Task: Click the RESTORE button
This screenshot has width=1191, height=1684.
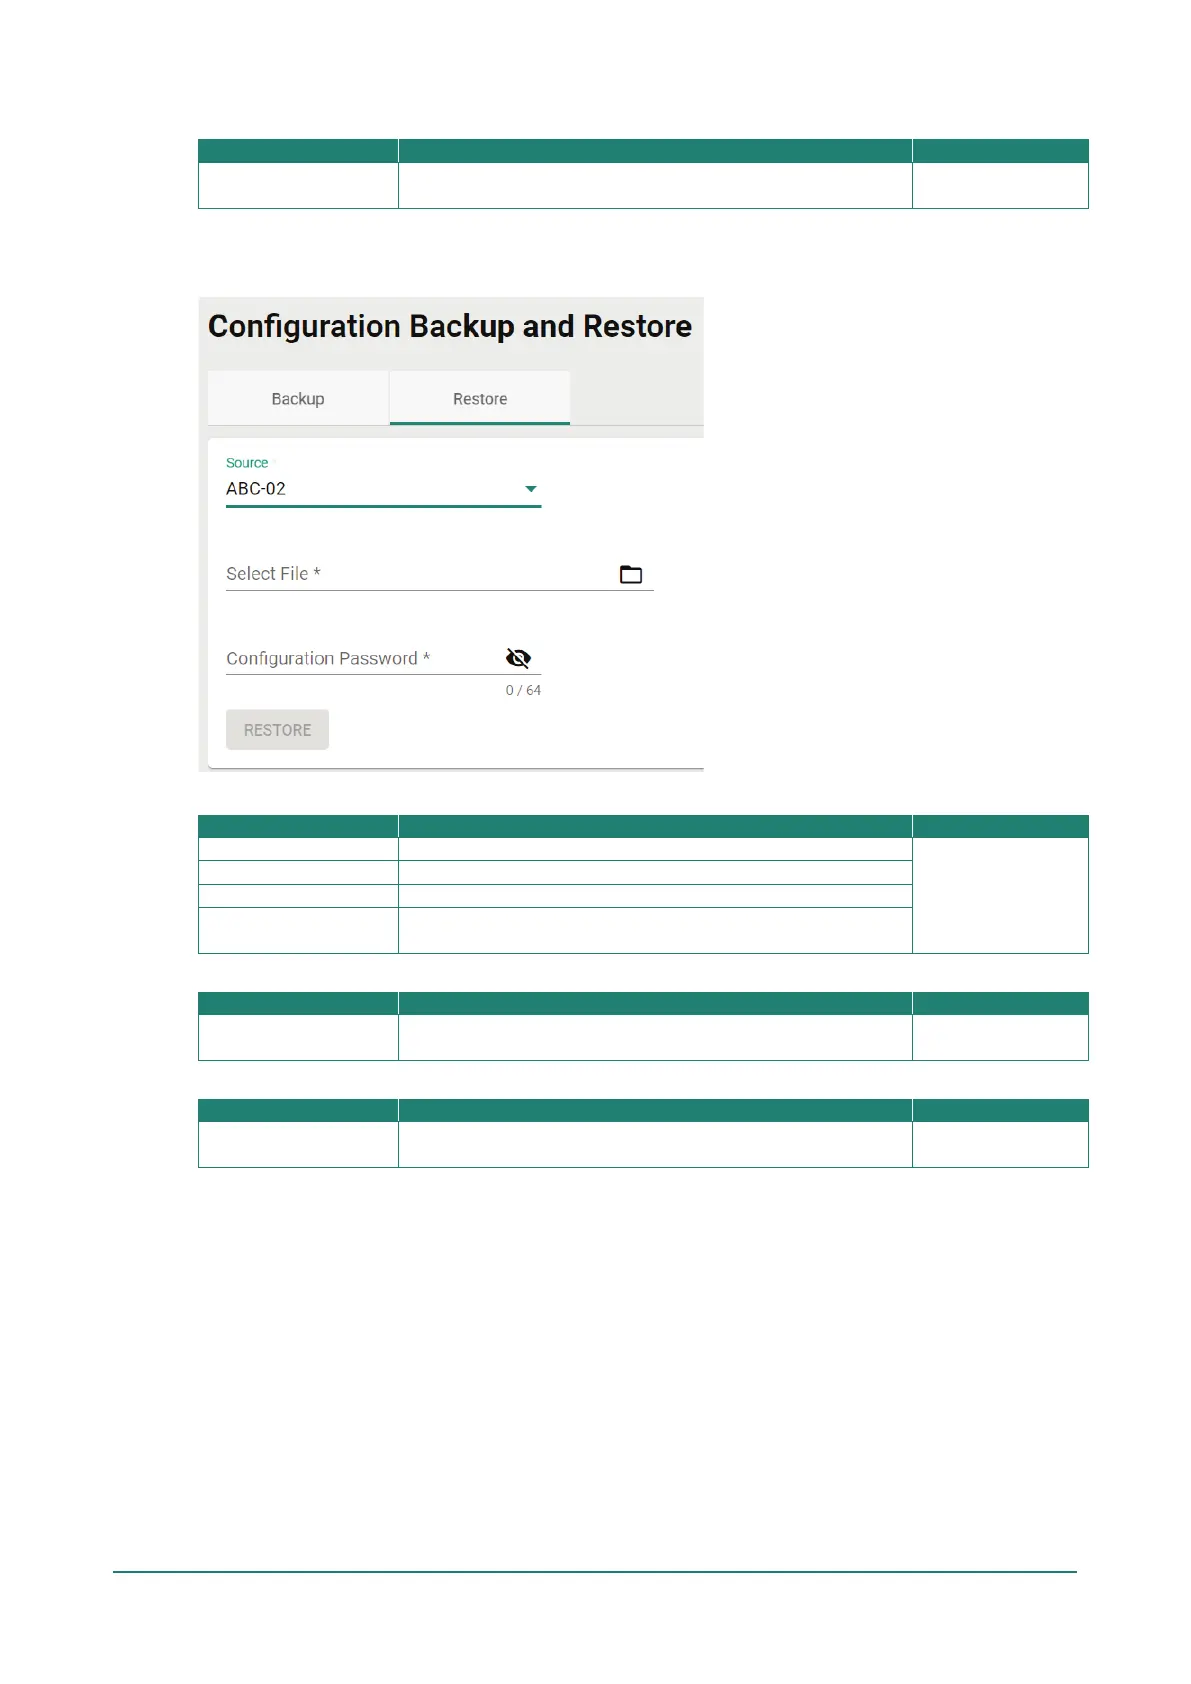Action: click(277, 730)
